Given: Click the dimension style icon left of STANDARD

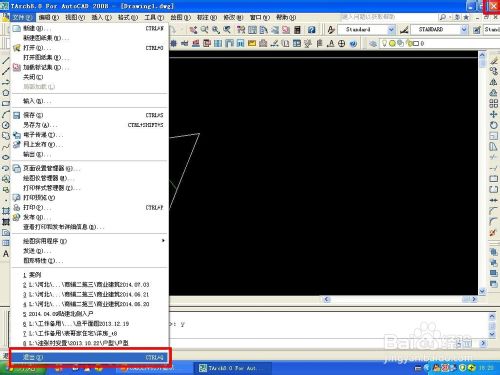Looking at the screenshot, I should (404, 30).
